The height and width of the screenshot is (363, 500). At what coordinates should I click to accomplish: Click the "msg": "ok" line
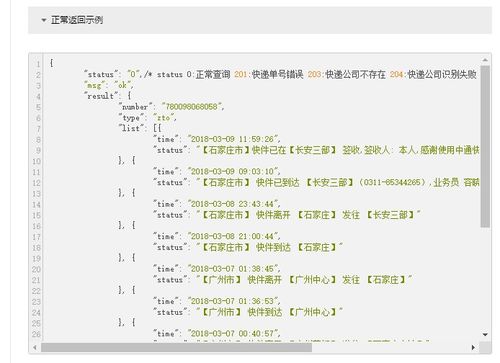[109, 85]
